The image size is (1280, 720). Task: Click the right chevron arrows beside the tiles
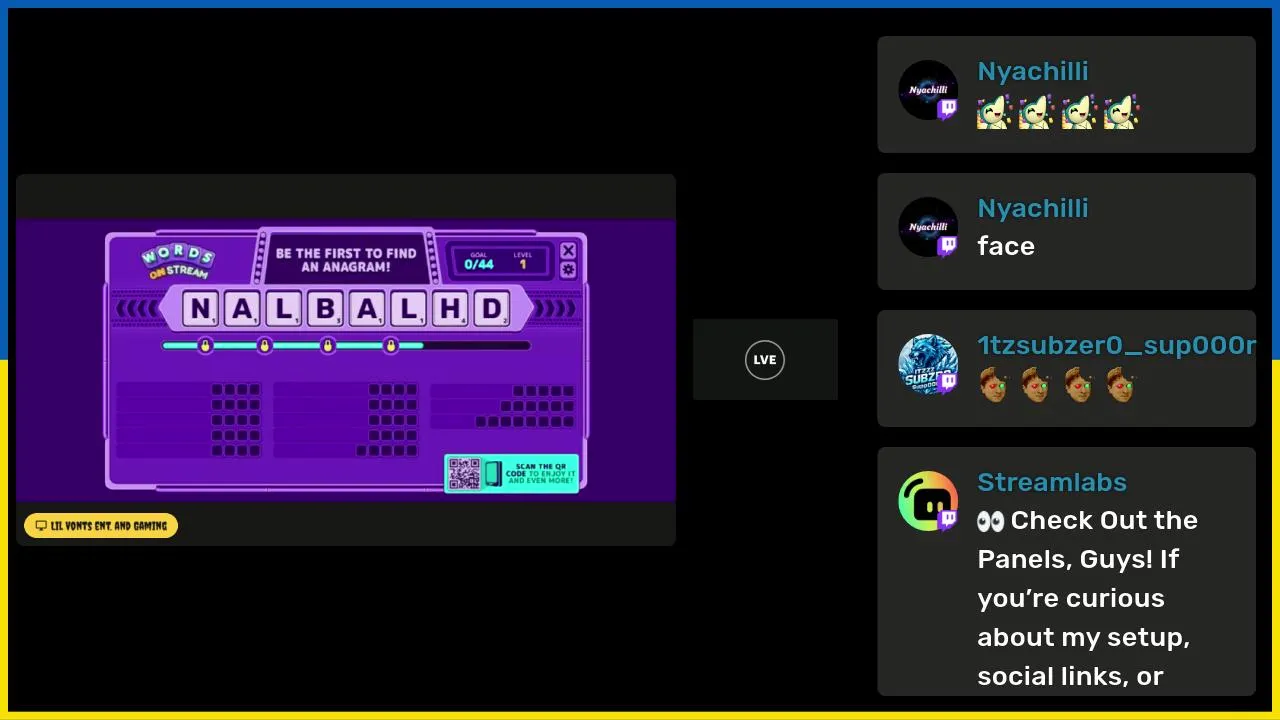[557, 309]
